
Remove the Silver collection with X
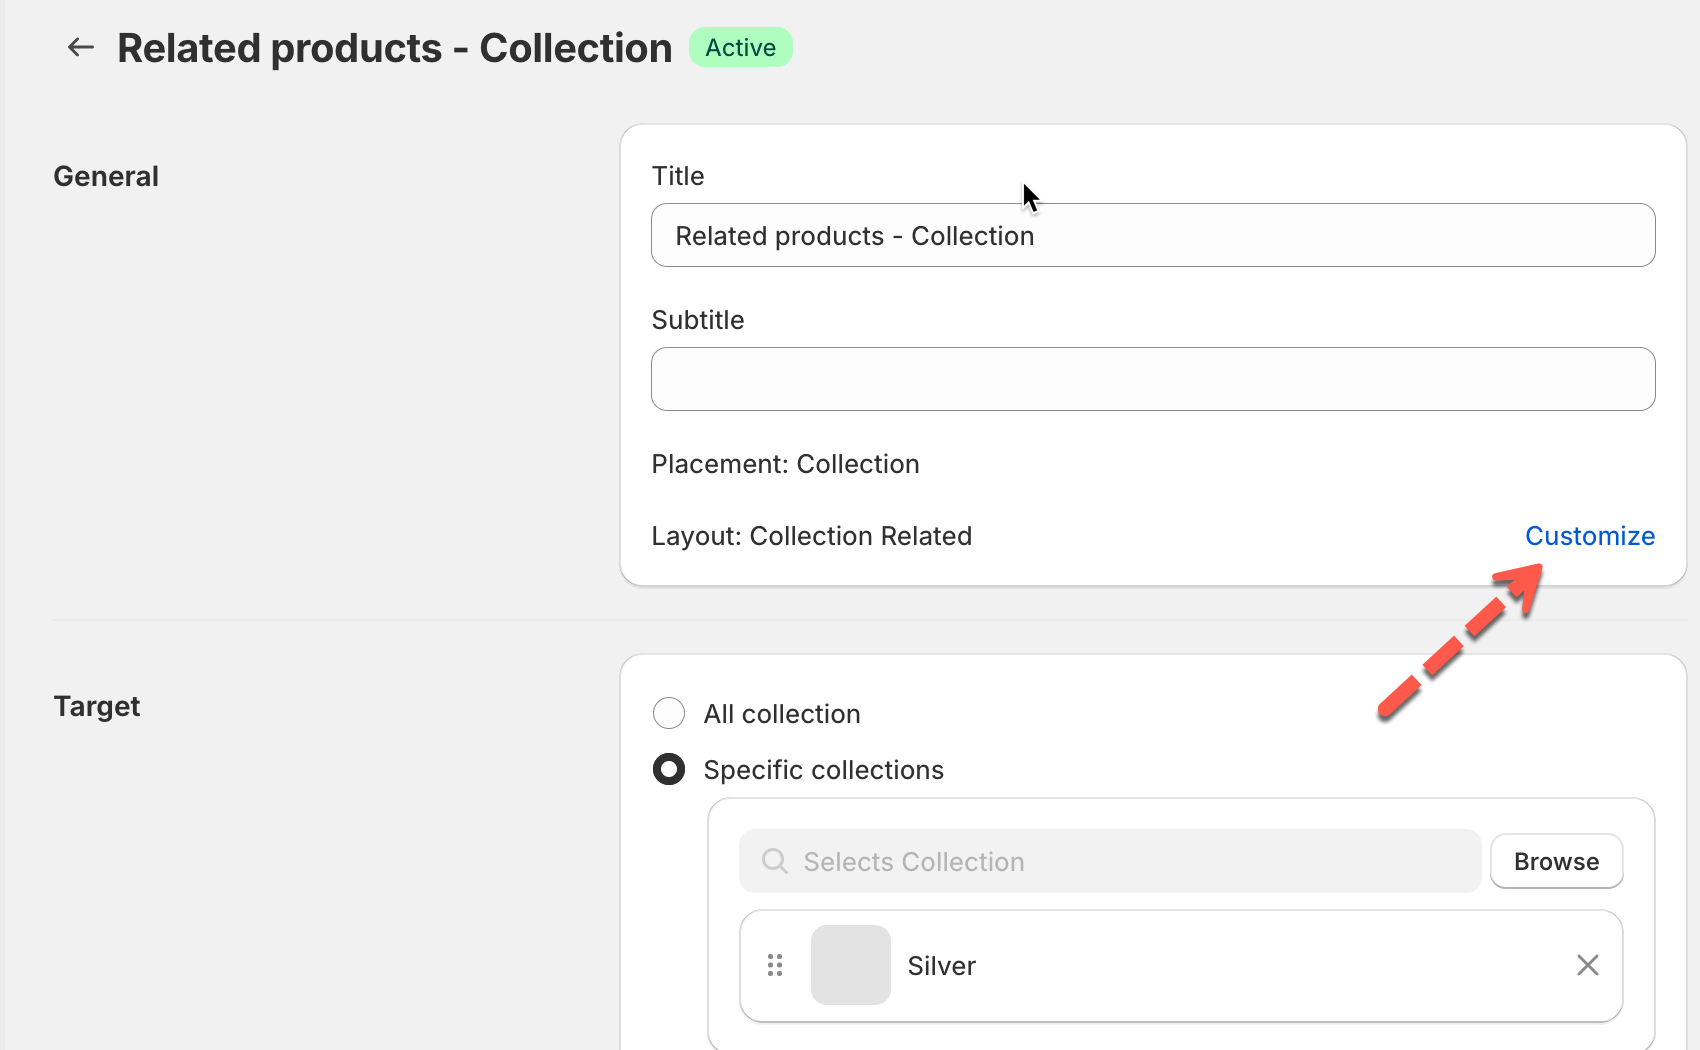pos(1587,965)
